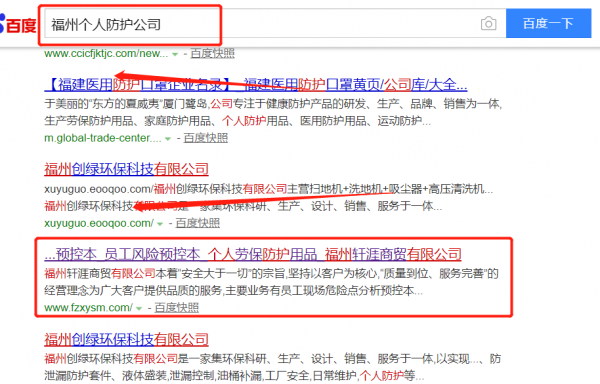The image size is (600, 384).
Task: Open 百度快照 for the ccicfjktjc result
Action: tap(212, 54)
